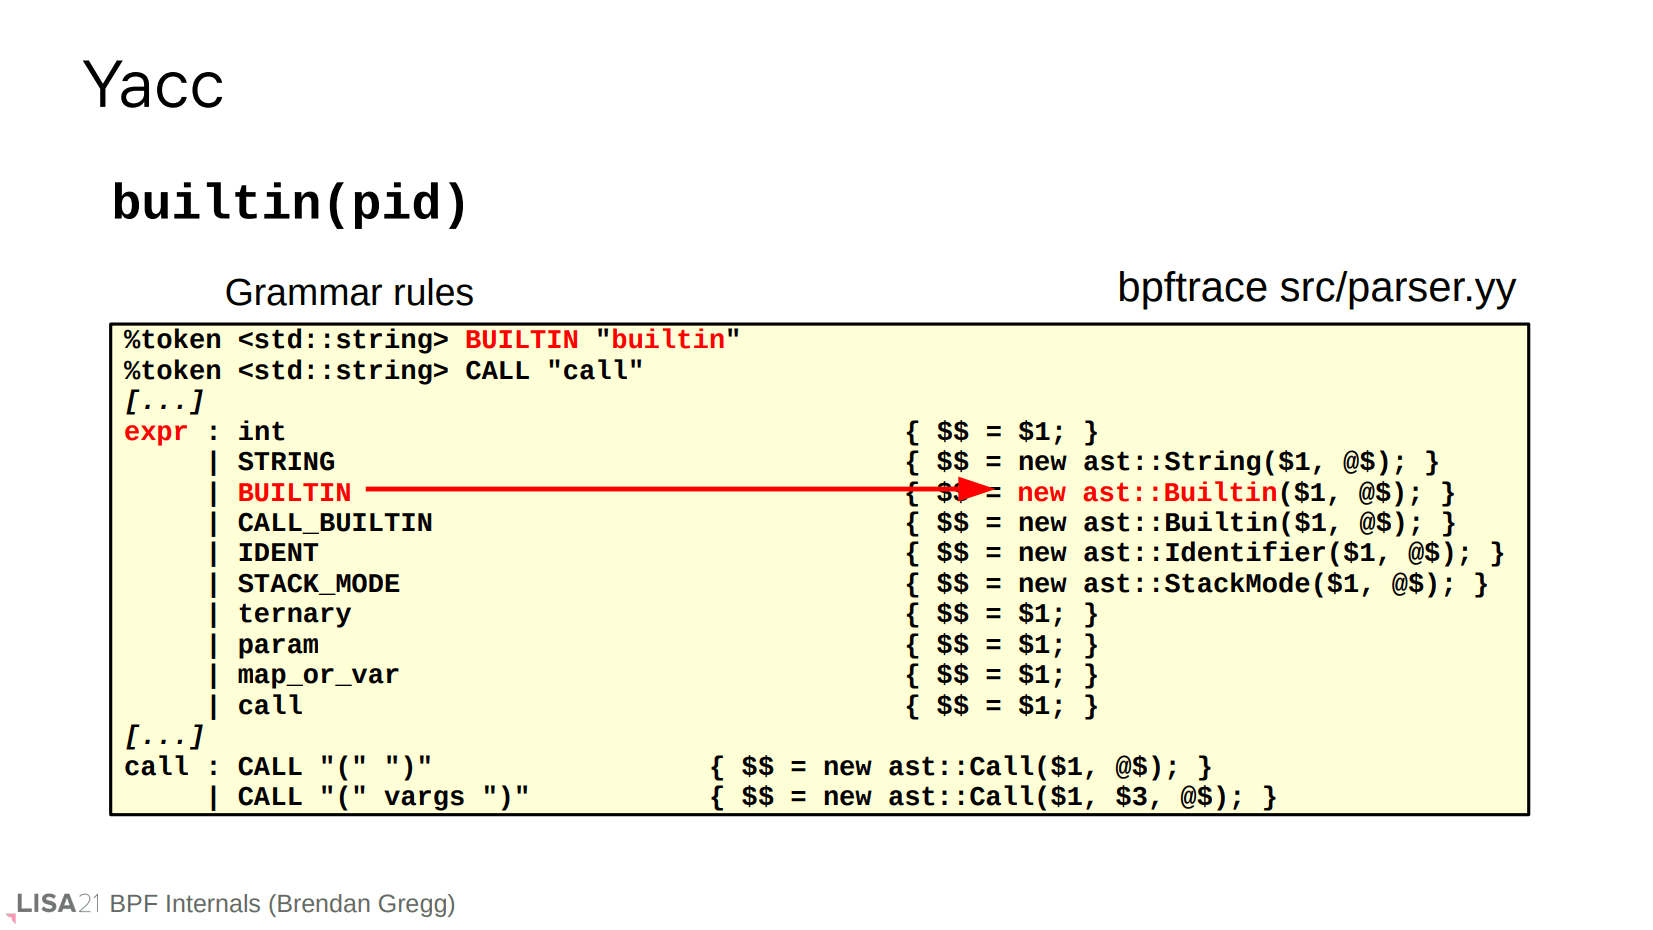This screenshot has height=930, width=1653.
Task: Click the ternary grammar alternative
Action: point(294,614)
